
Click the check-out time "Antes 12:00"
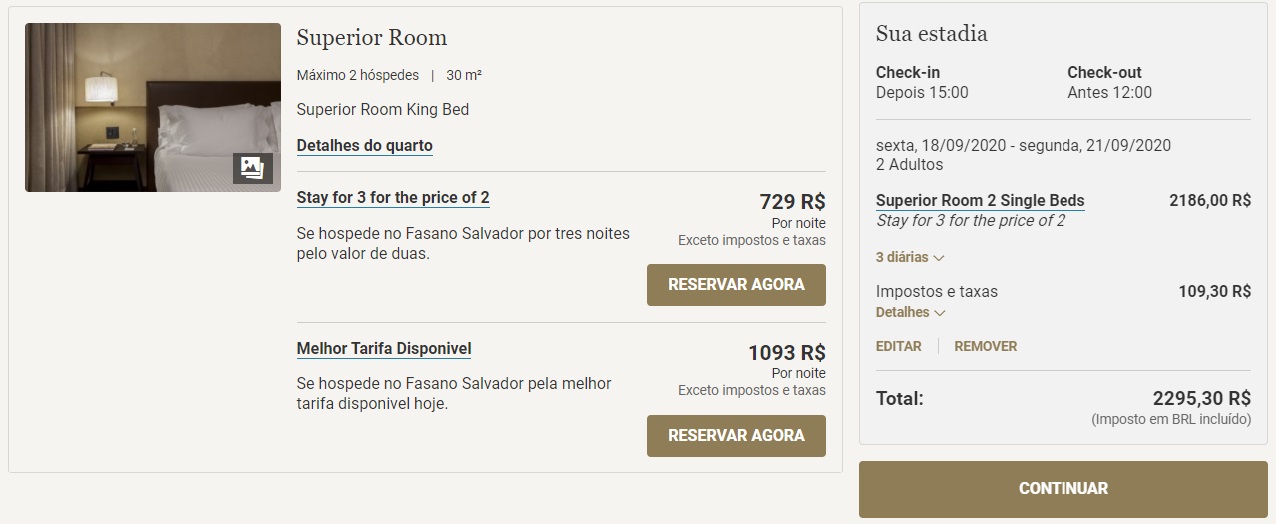(x=1109, y=92)
